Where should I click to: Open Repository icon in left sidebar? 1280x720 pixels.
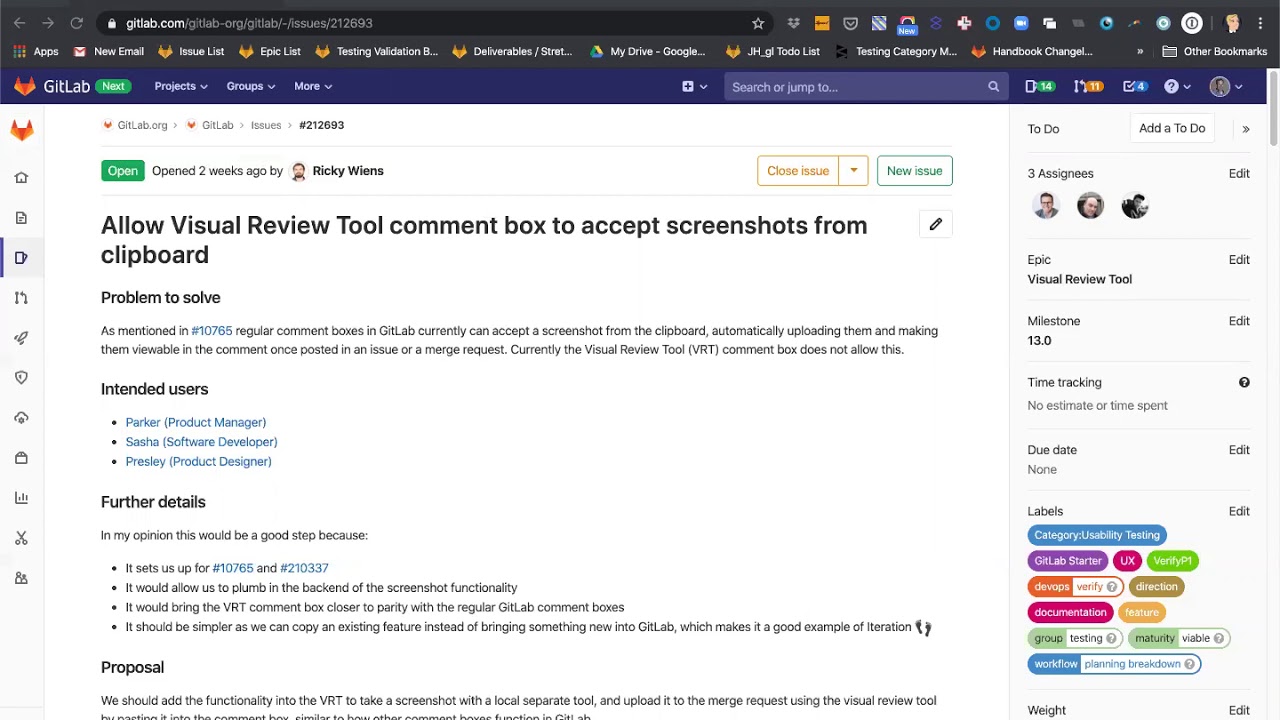click(x=21, y=218)
